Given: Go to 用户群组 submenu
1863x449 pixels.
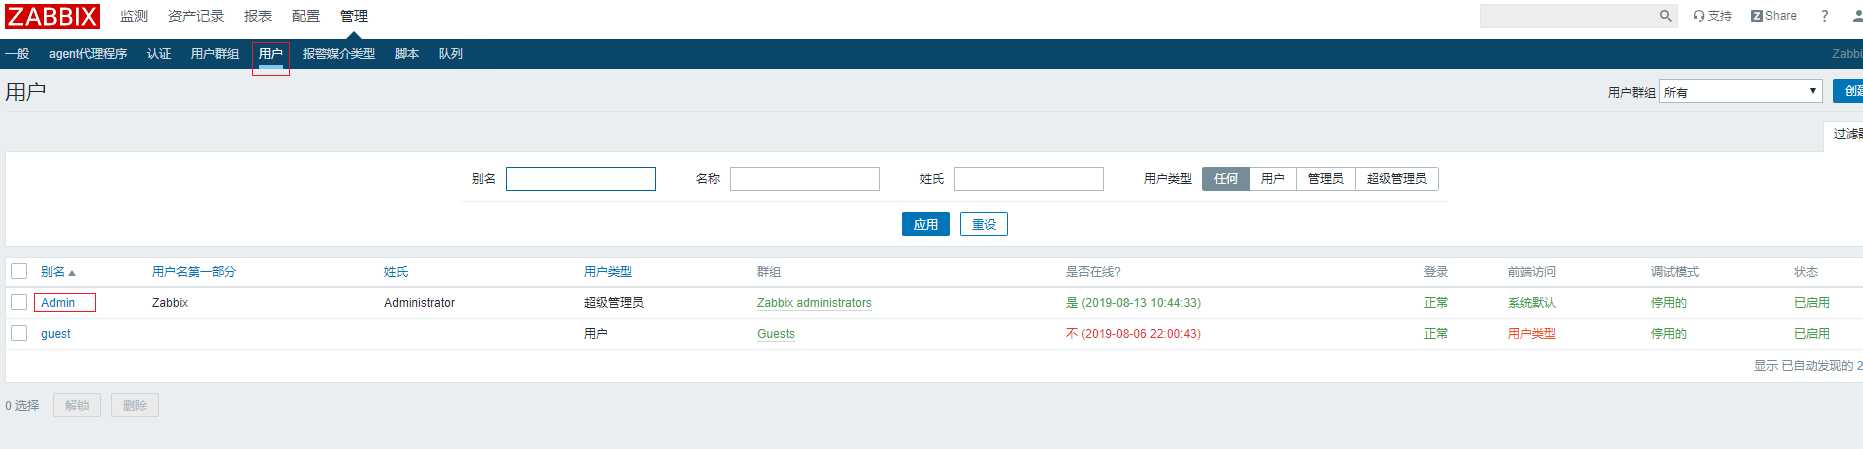Looking at the screenshot, I should click(215, 54).
